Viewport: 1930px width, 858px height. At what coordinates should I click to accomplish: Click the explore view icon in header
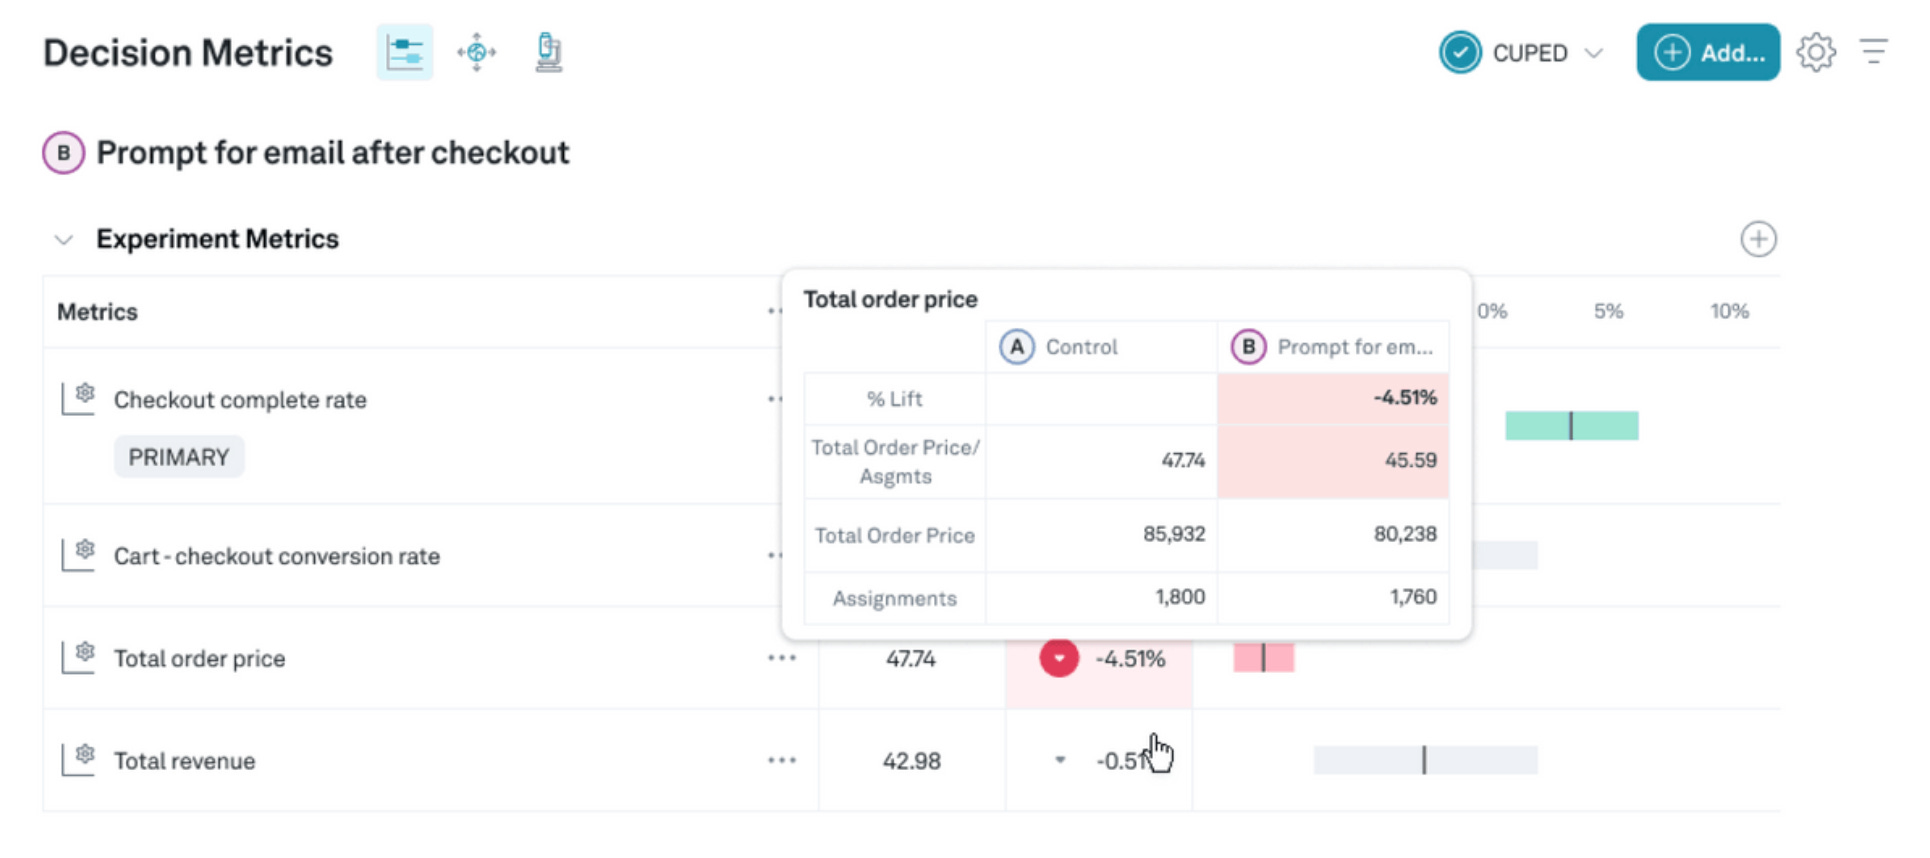tap(477, 52)
